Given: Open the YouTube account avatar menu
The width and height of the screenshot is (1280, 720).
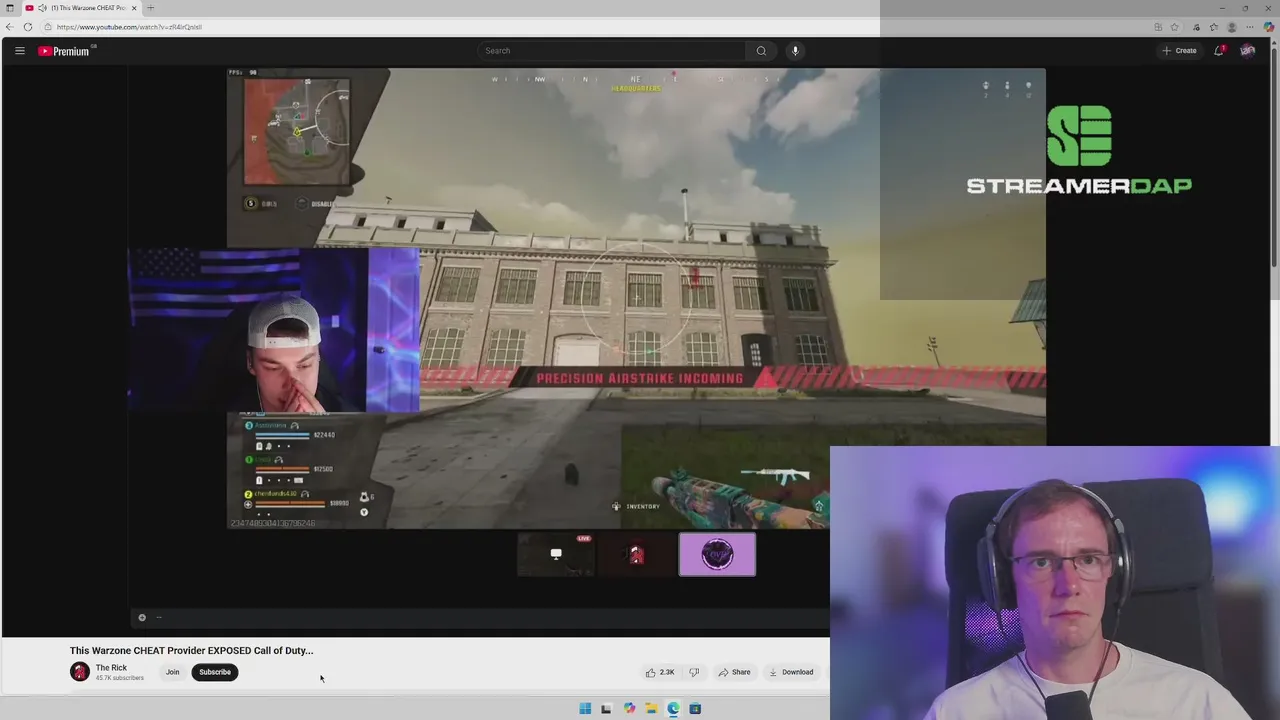Looking at the screenshot, I should click(1248, 51).
